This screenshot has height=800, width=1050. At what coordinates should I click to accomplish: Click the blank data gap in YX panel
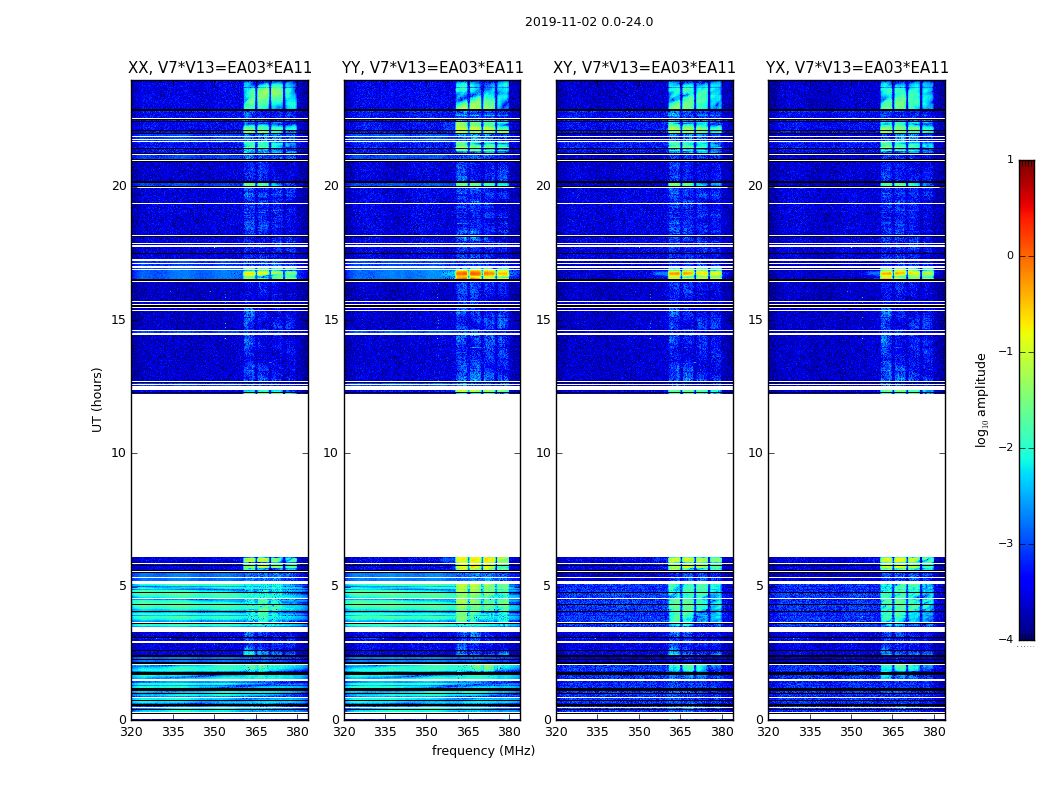(x=856, y=475)
